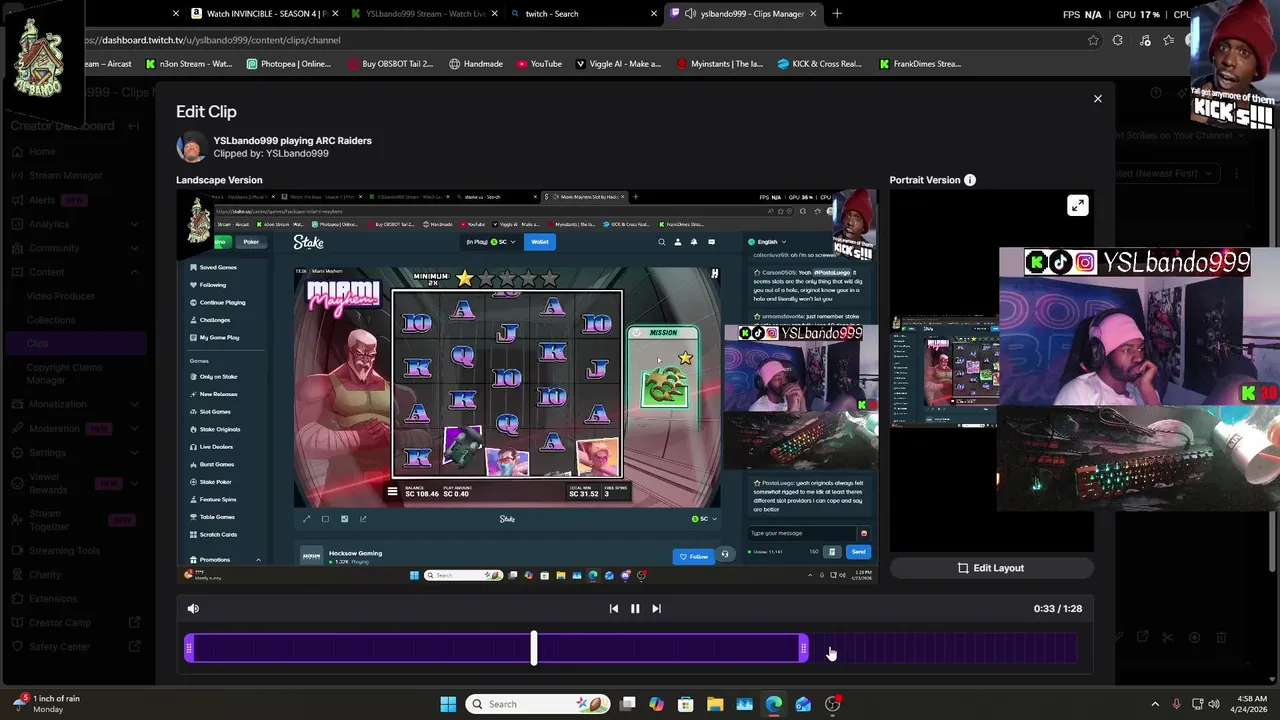Open the Photopea Online bookmark
1280x720 pixels.
tap(288, 64)
